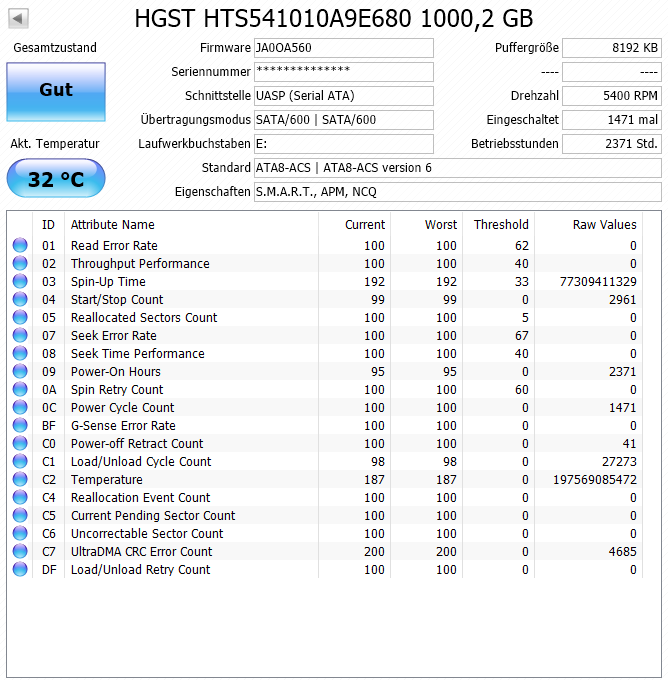Click raw value 4685 for UltraDMA CRC
Screen dimensions: 668x680
(x=622, y=551)
